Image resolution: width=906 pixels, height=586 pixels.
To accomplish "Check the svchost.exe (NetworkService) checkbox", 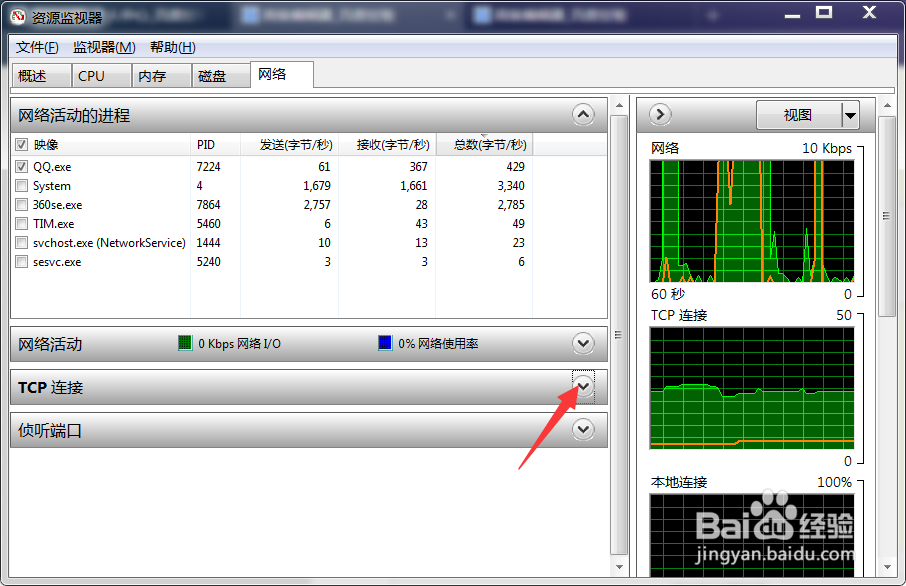I will pos(21,243).
